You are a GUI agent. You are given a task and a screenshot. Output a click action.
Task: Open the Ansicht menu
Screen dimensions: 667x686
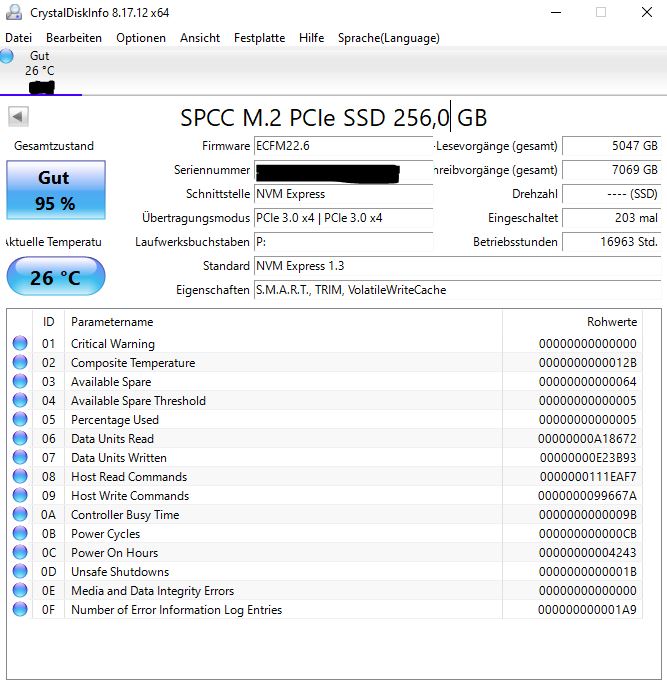pos(200,38)
